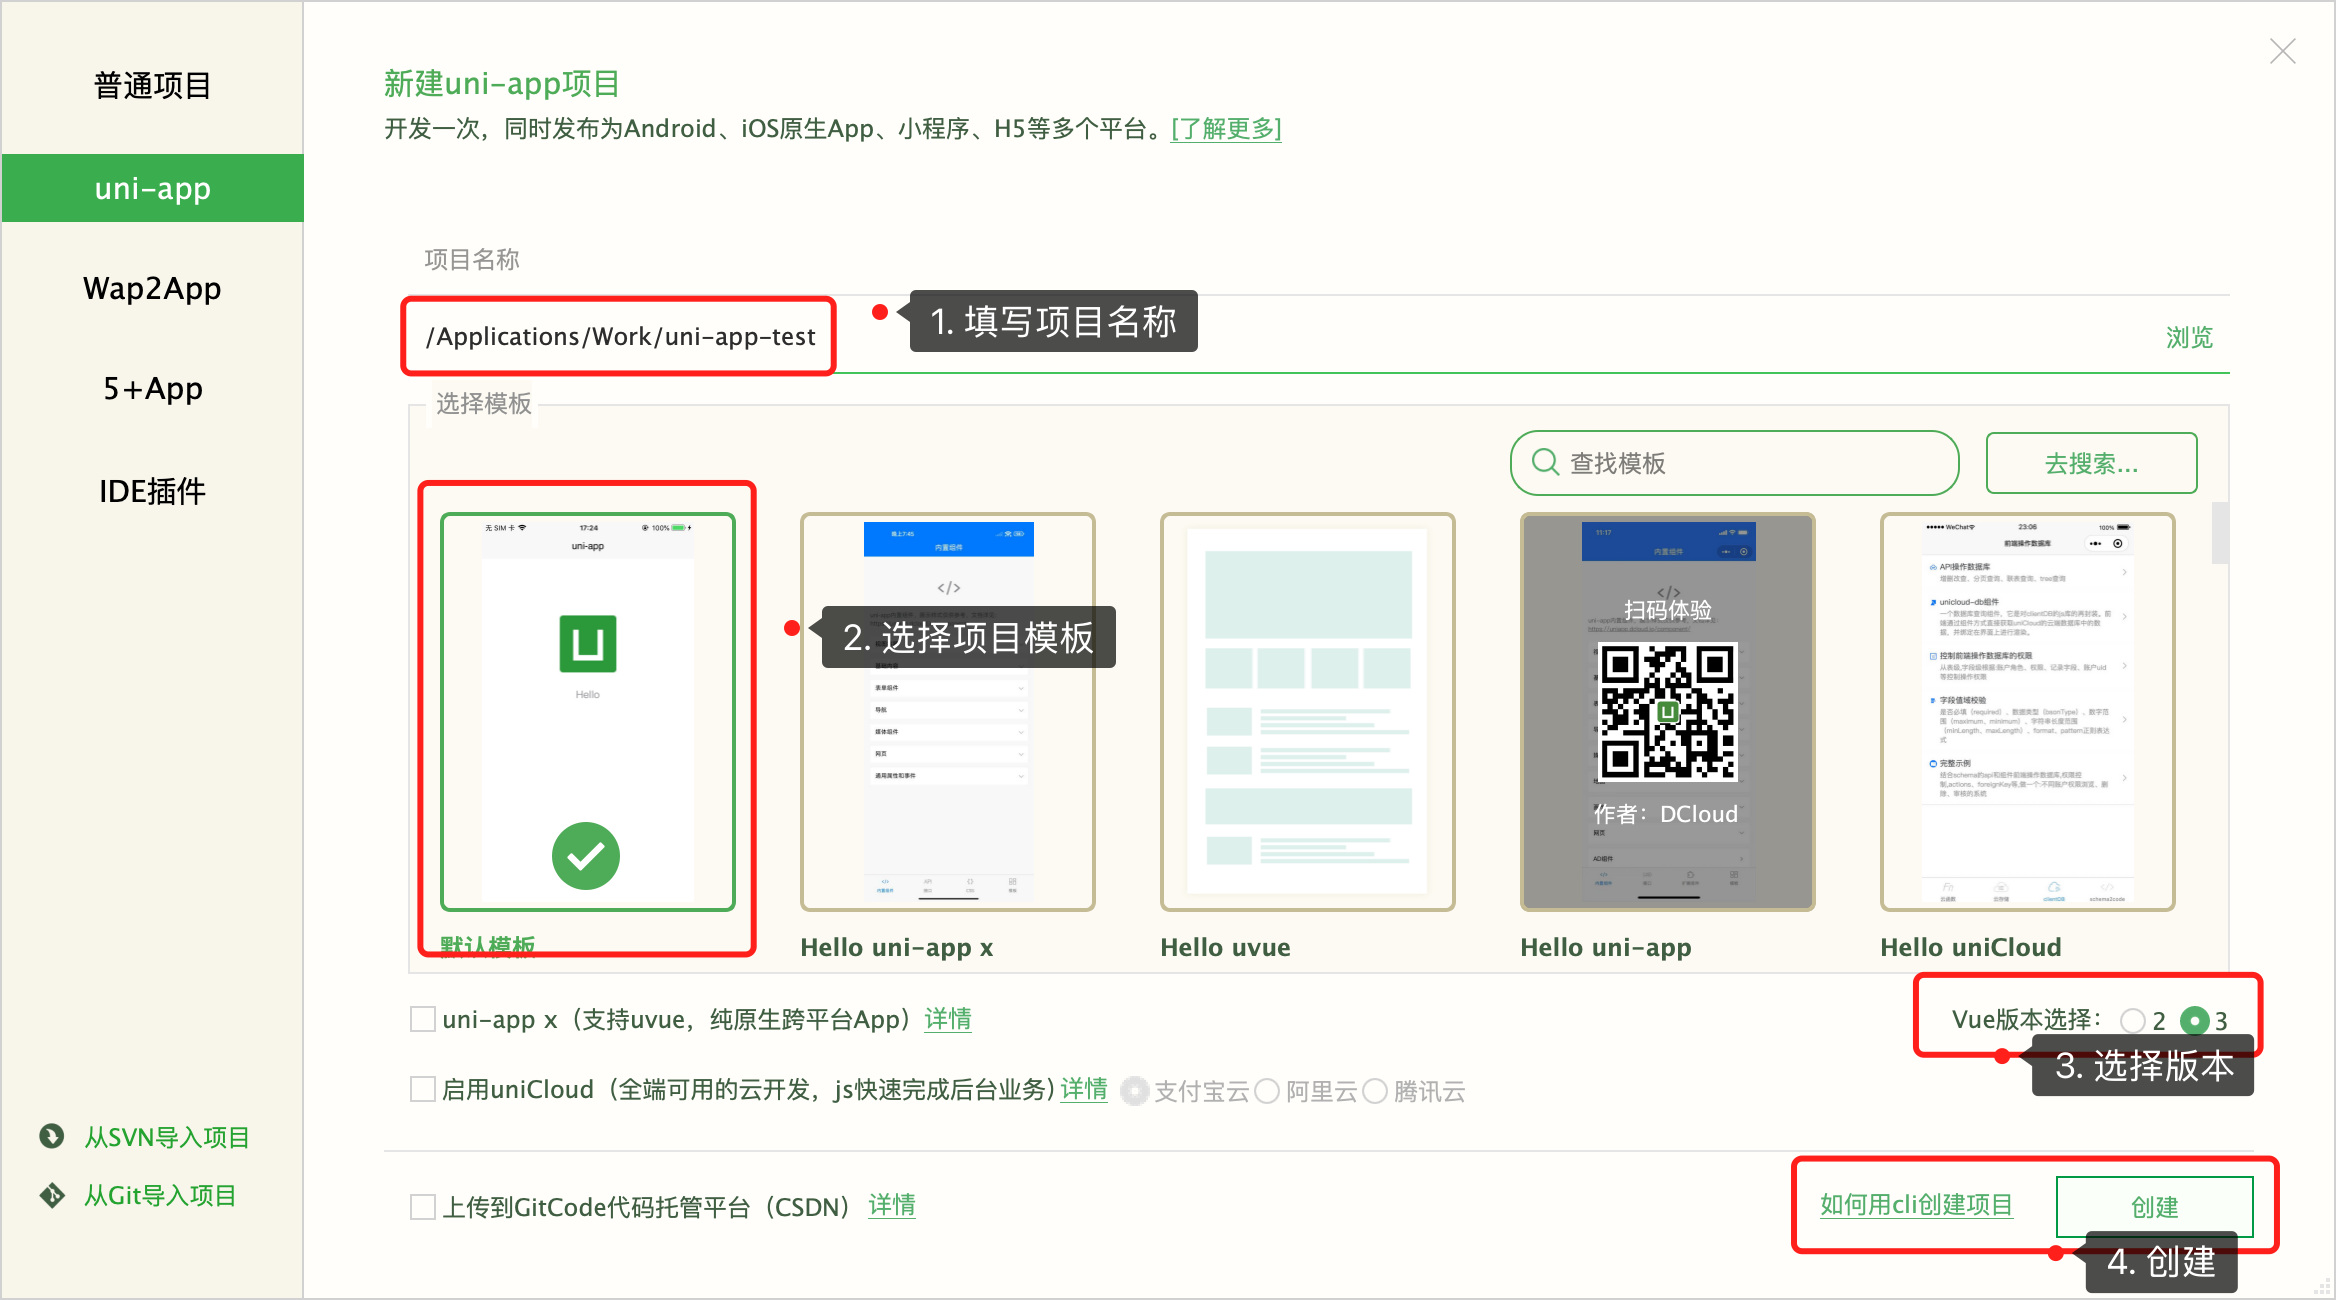Click the 新建uni-app项目 heading
Screen dimensions: 2336x1300
[502, 84]
